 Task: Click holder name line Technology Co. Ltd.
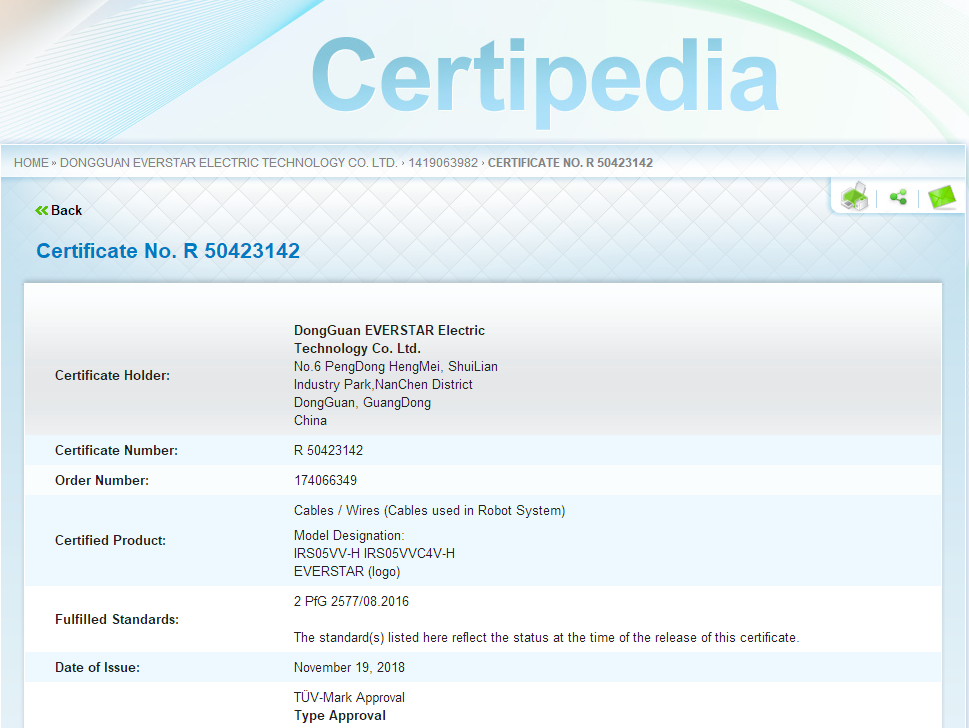pos(357,349)
